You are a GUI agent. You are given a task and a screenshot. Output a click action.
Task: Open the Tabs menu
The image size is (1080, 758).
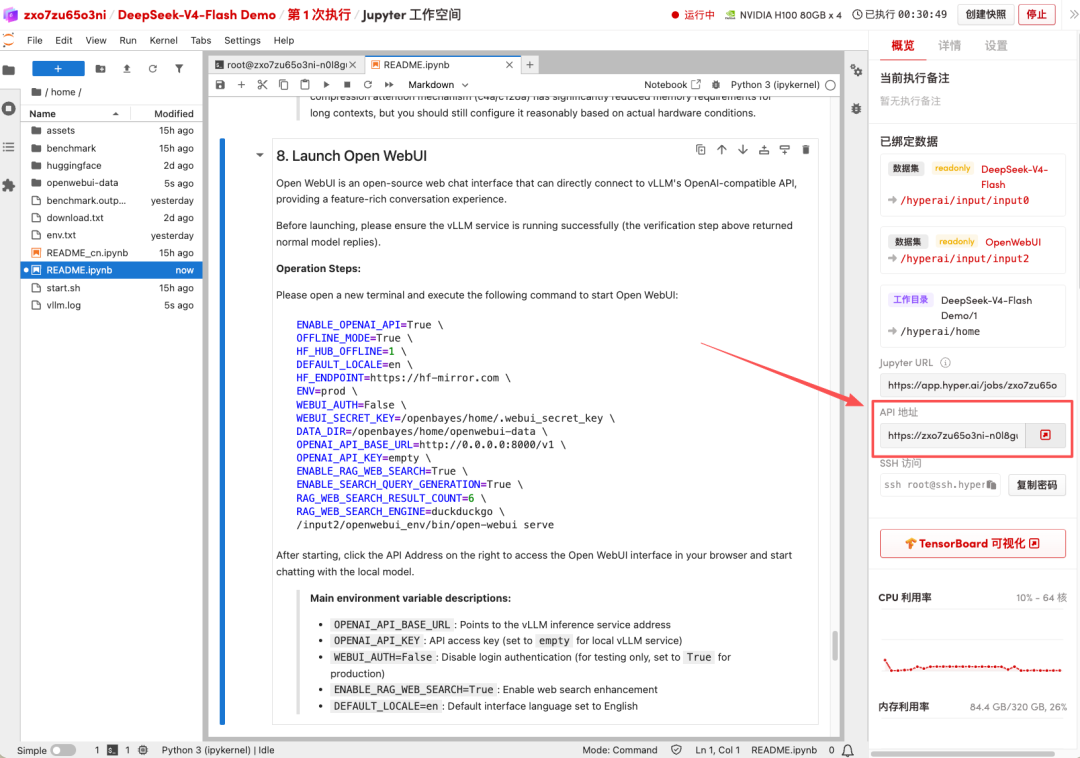pos(200,41)
